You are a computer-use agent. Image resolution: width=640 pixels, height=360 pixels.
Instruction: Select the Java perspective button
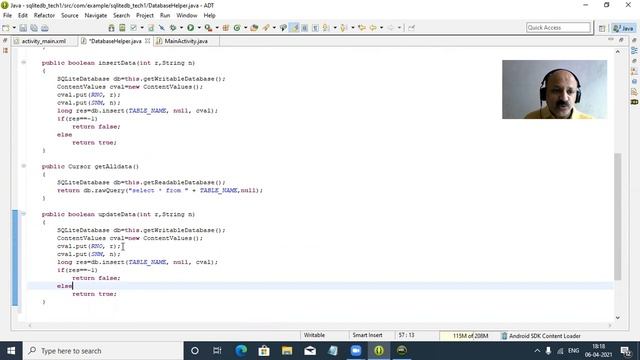[624, 28]
